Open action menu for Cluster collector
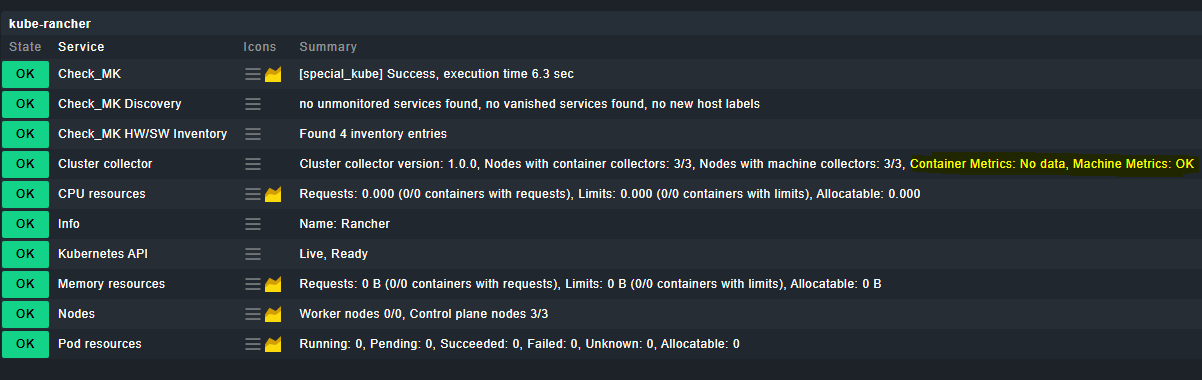The height and width of the screenshot is (380, 1202). pos(253,164)
